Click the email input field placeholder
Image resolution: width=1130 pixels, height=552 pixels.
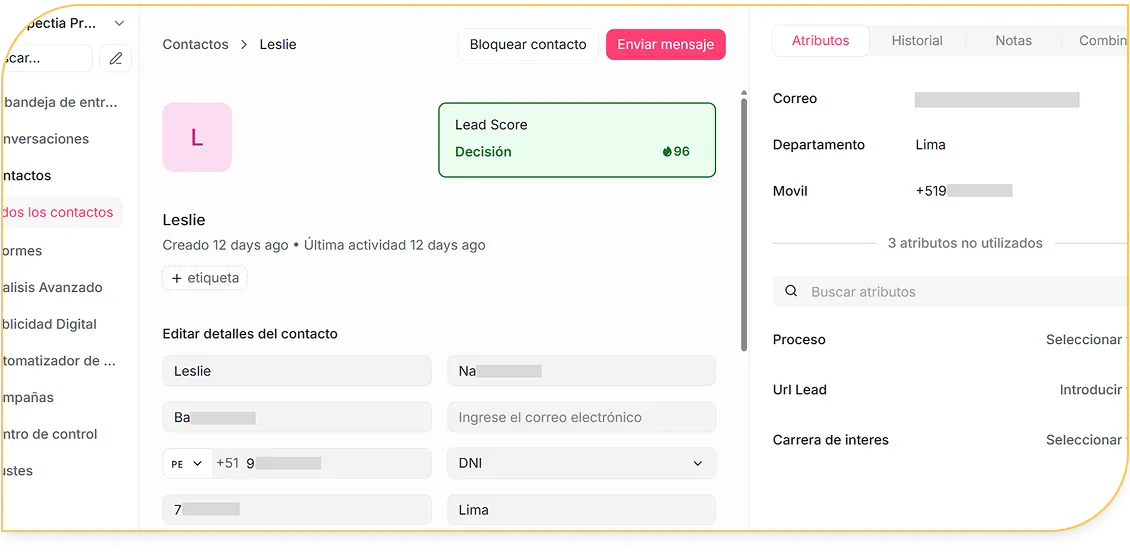[x=581, y=417]
